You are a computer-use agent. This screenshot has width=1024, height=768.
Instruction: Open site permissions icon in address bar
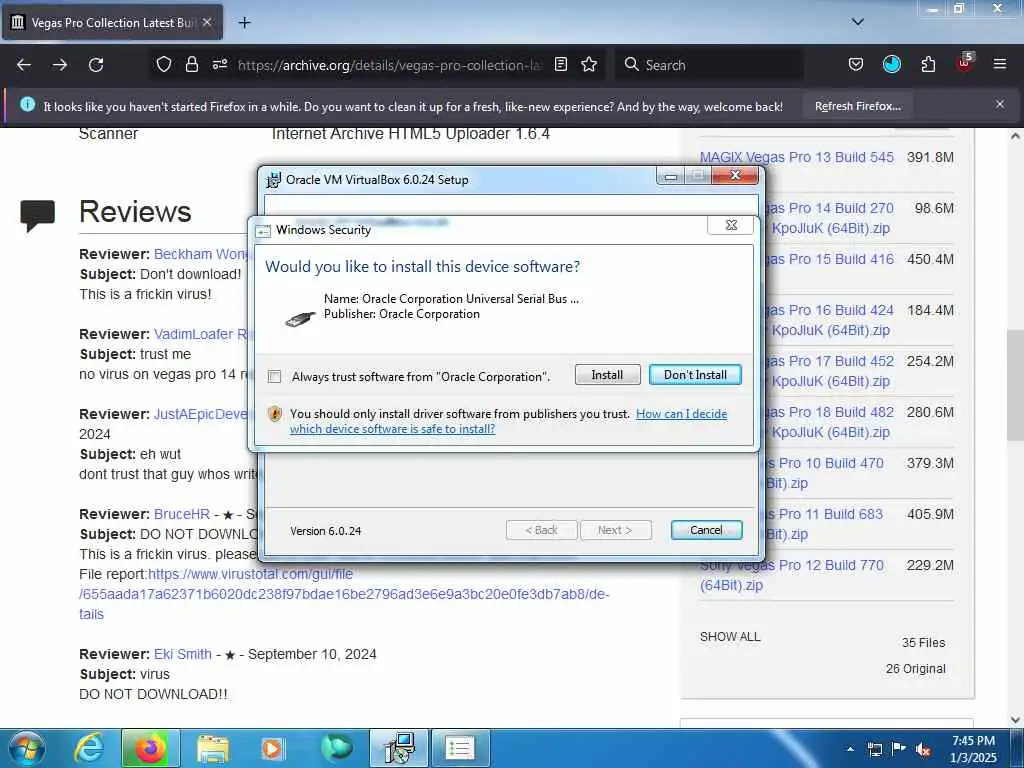coord(219,65)
